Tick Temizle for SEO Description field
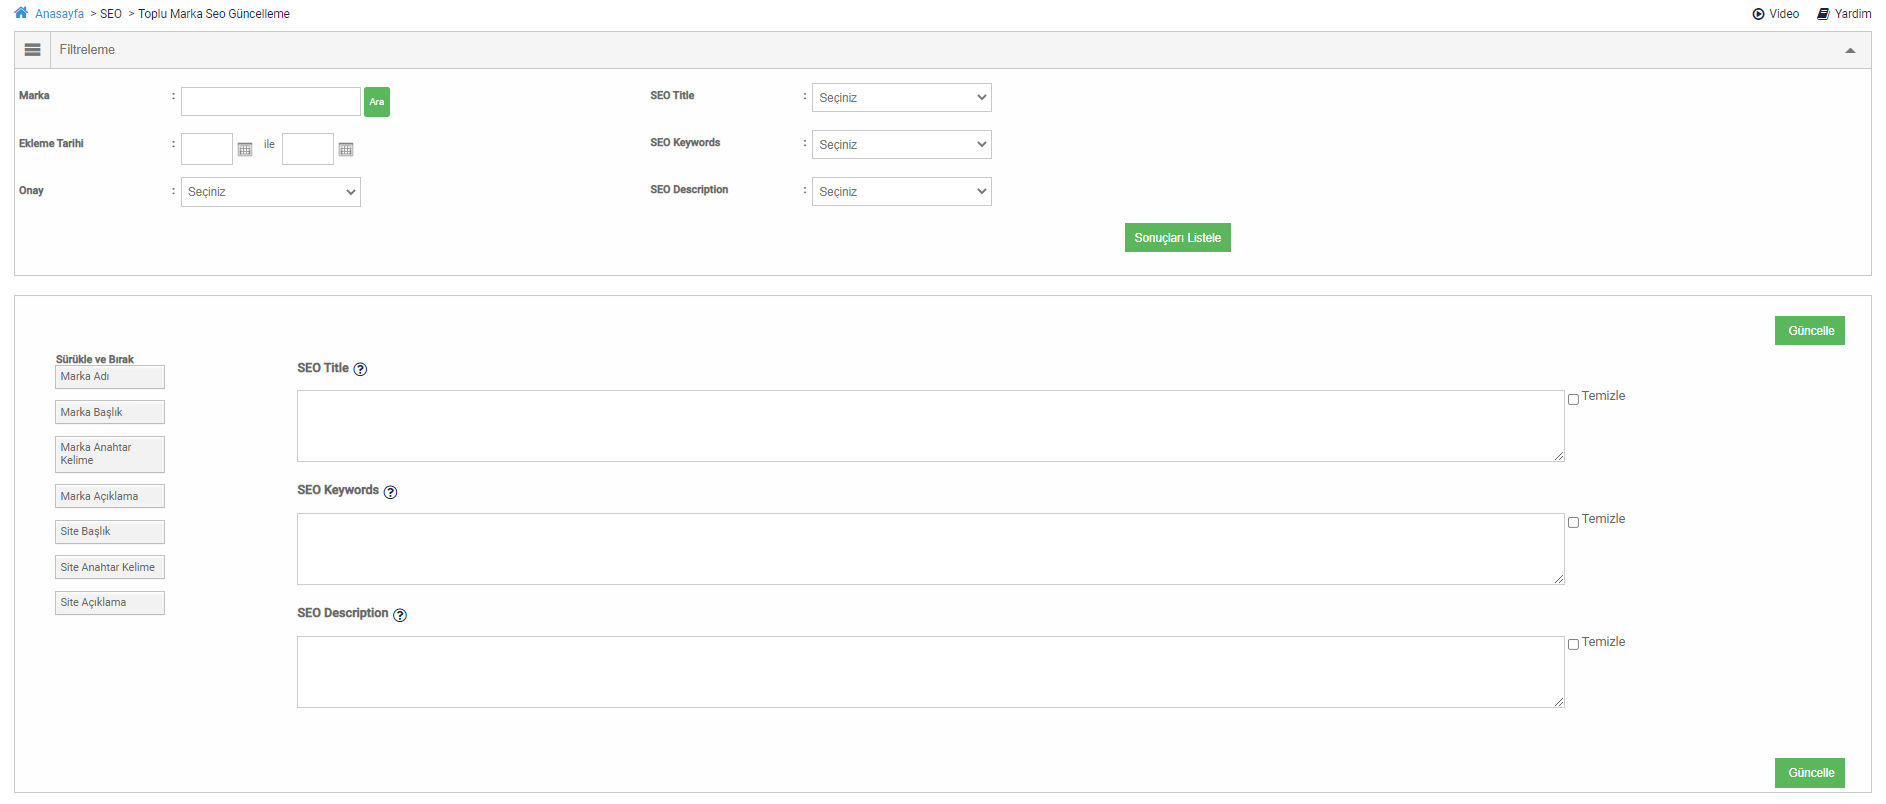Viewport: 1886px width, 804px height. tap(1573, 645)
